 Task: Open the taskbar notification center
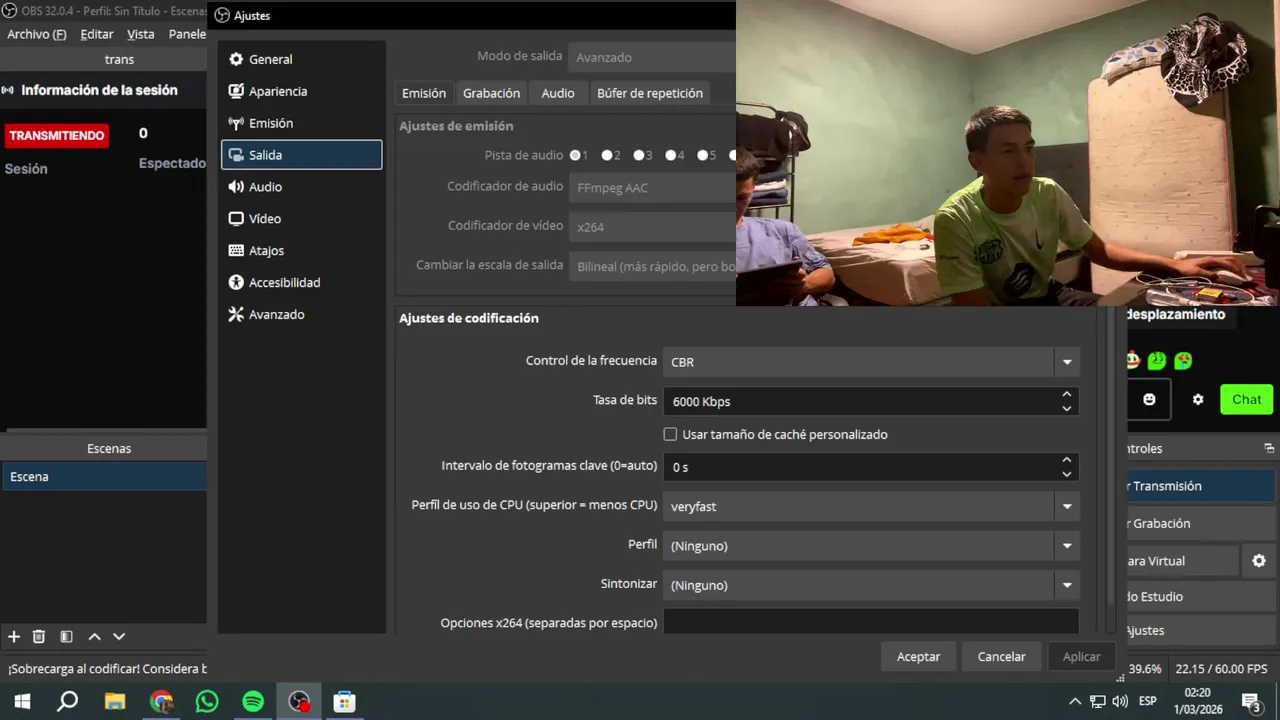click(x=1251, y=702)
